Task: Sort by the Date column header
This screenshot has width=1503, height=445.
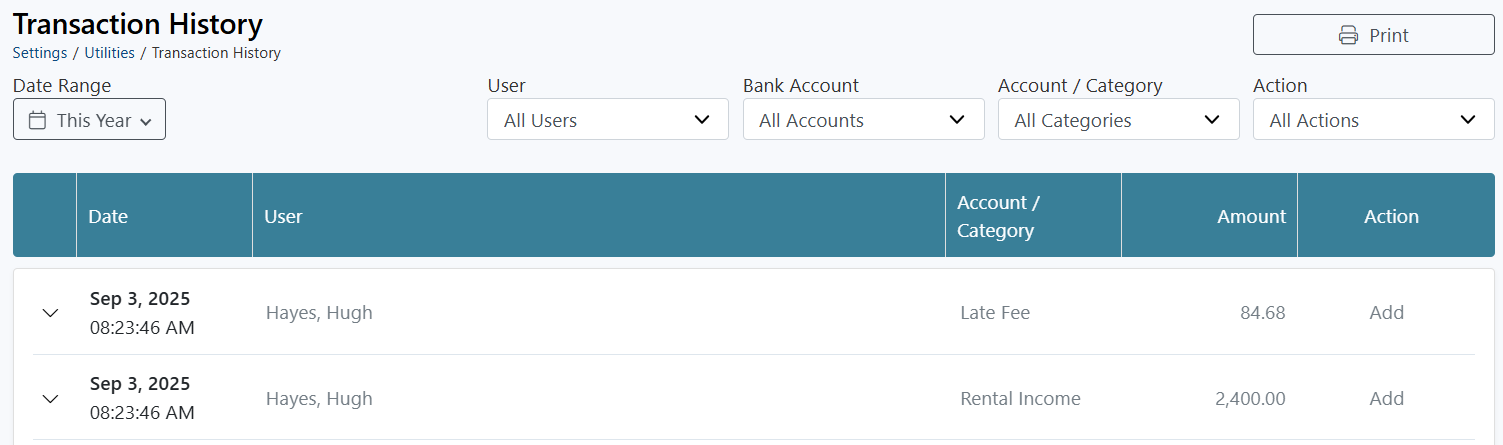Action: click(108, 216)
